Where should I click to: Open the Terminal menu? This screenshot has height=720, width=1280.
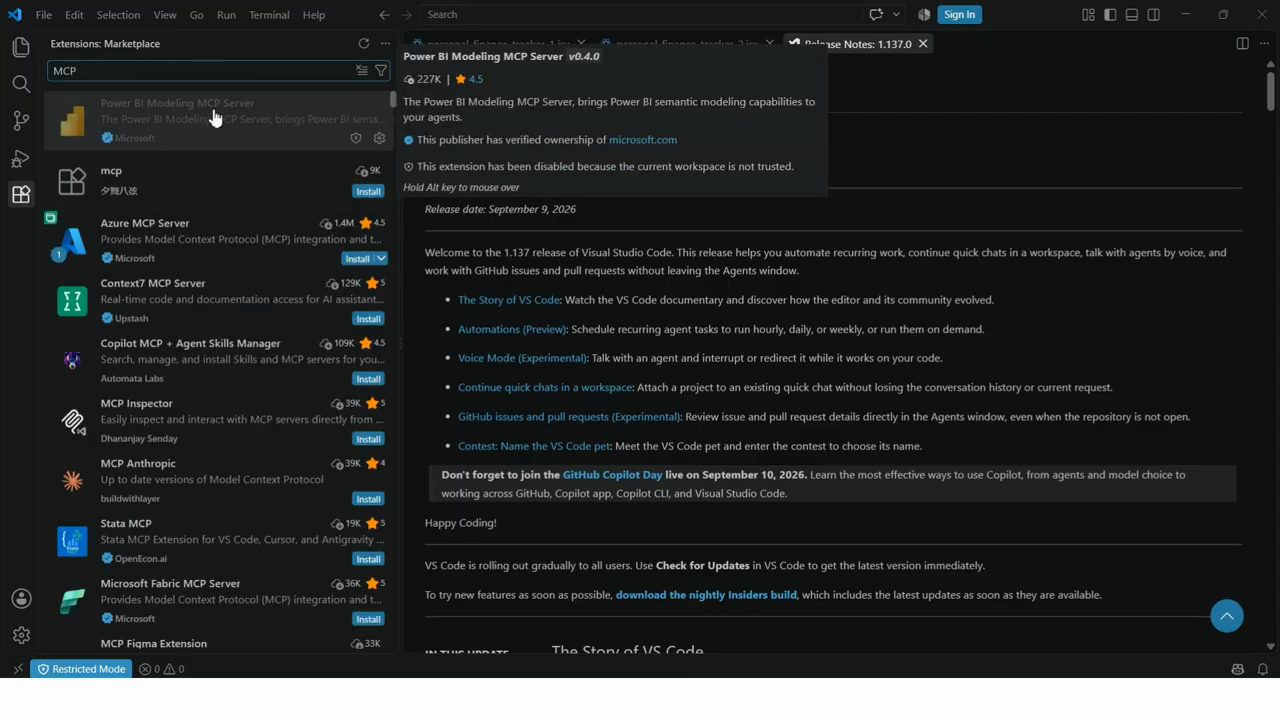[x=269, y=14]
